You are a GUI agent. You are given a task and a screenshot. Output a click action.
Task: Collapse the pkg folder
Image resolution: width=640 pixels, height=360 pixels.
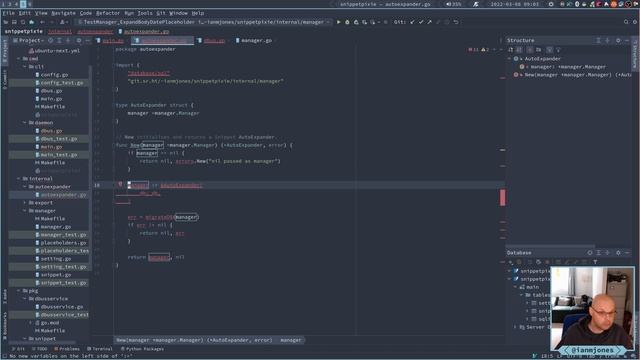[19, 291]
